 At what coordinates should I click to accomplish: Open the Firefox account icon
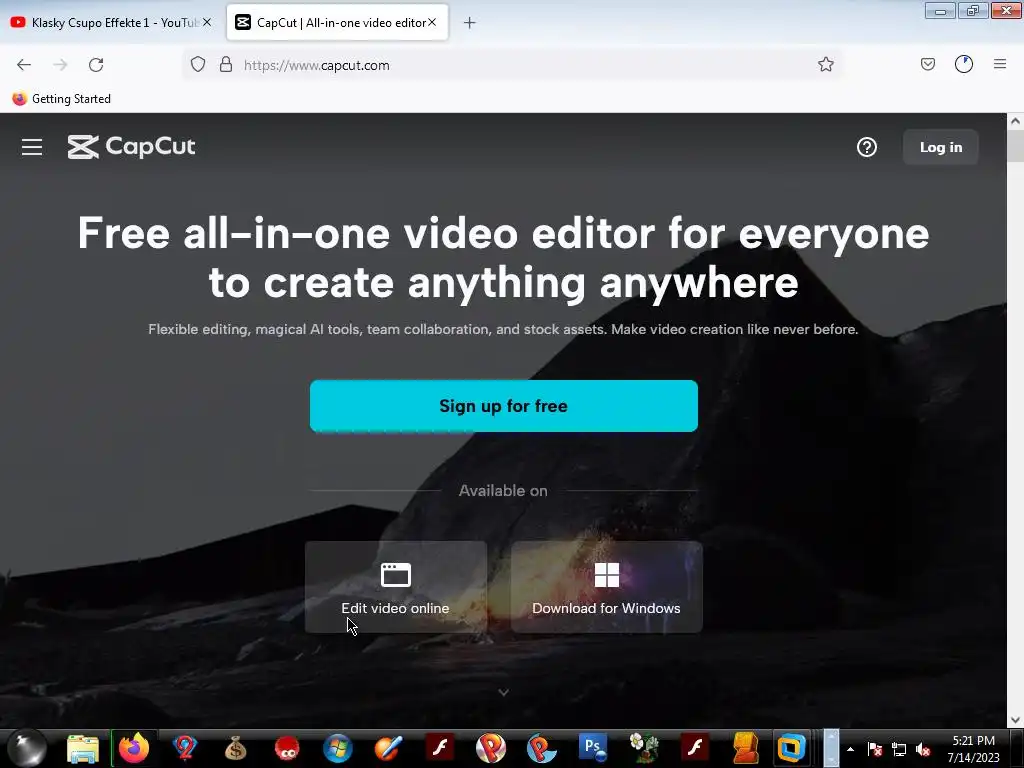(x=964, y=64)
